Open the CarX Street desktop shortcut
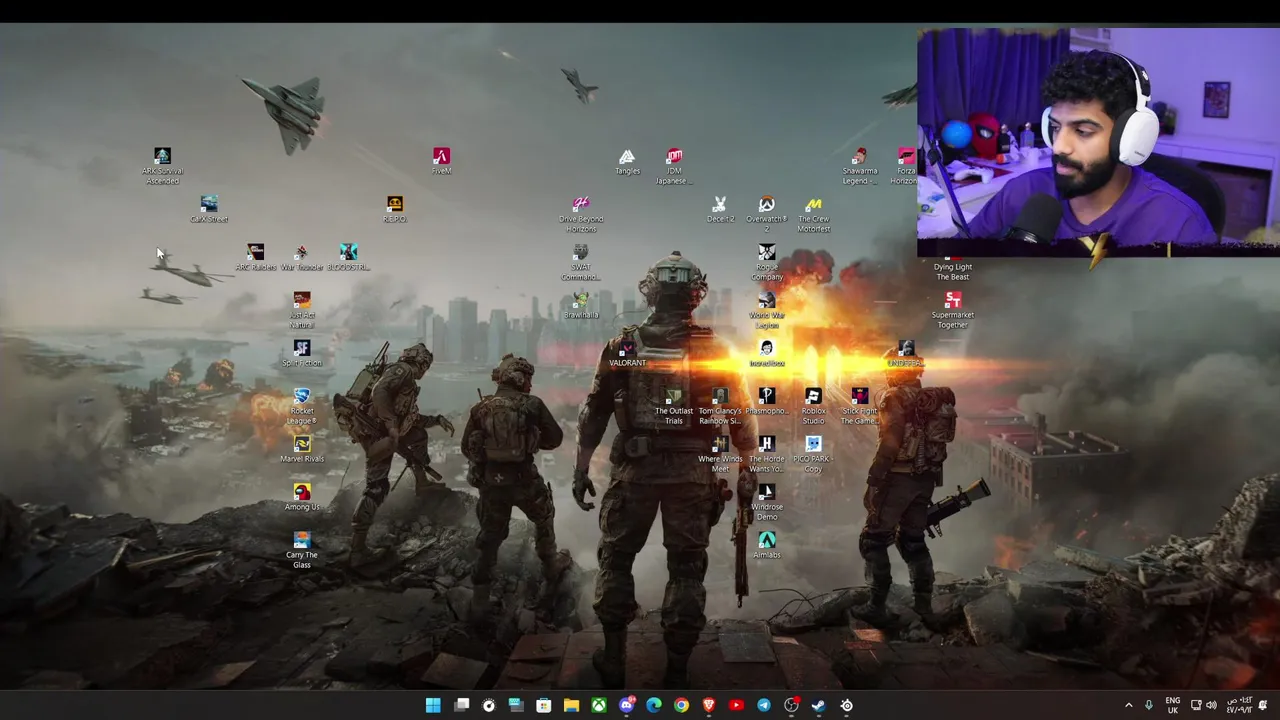The width and height of the screenshot is (1280, 720). 209,209
